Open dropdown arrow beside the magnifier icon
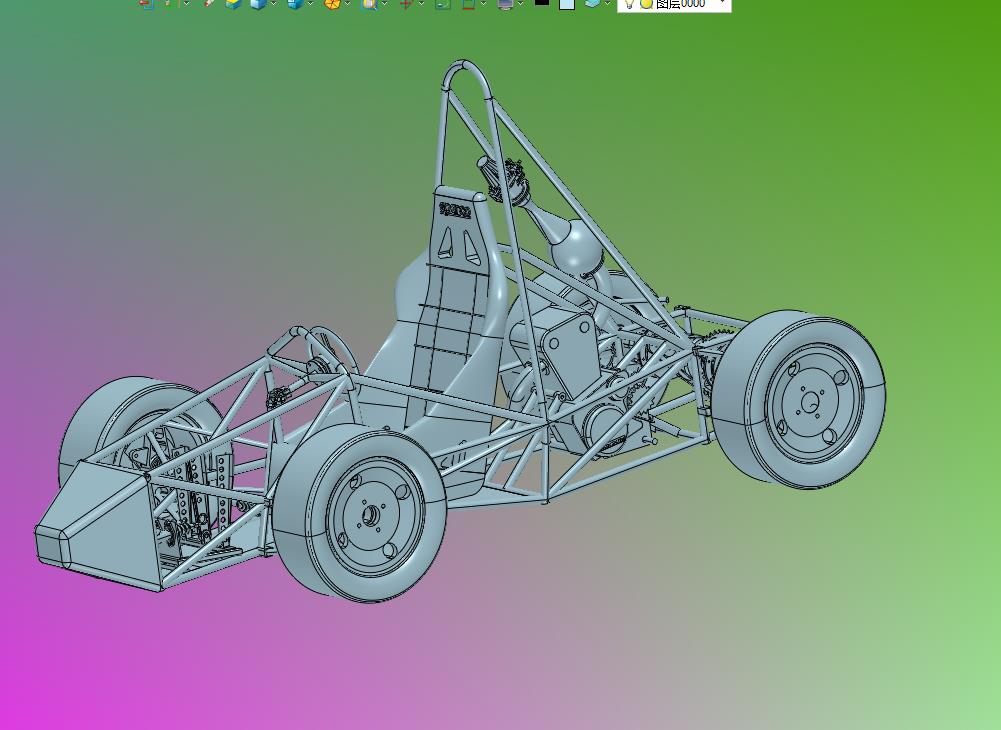Screen dimensions: 1001x730 [385, 4]
